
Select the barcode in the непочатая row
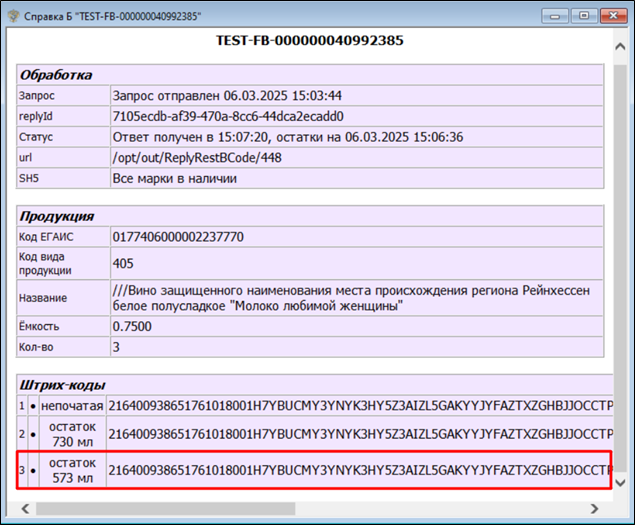pyautogui.click(x=358, y=405)
